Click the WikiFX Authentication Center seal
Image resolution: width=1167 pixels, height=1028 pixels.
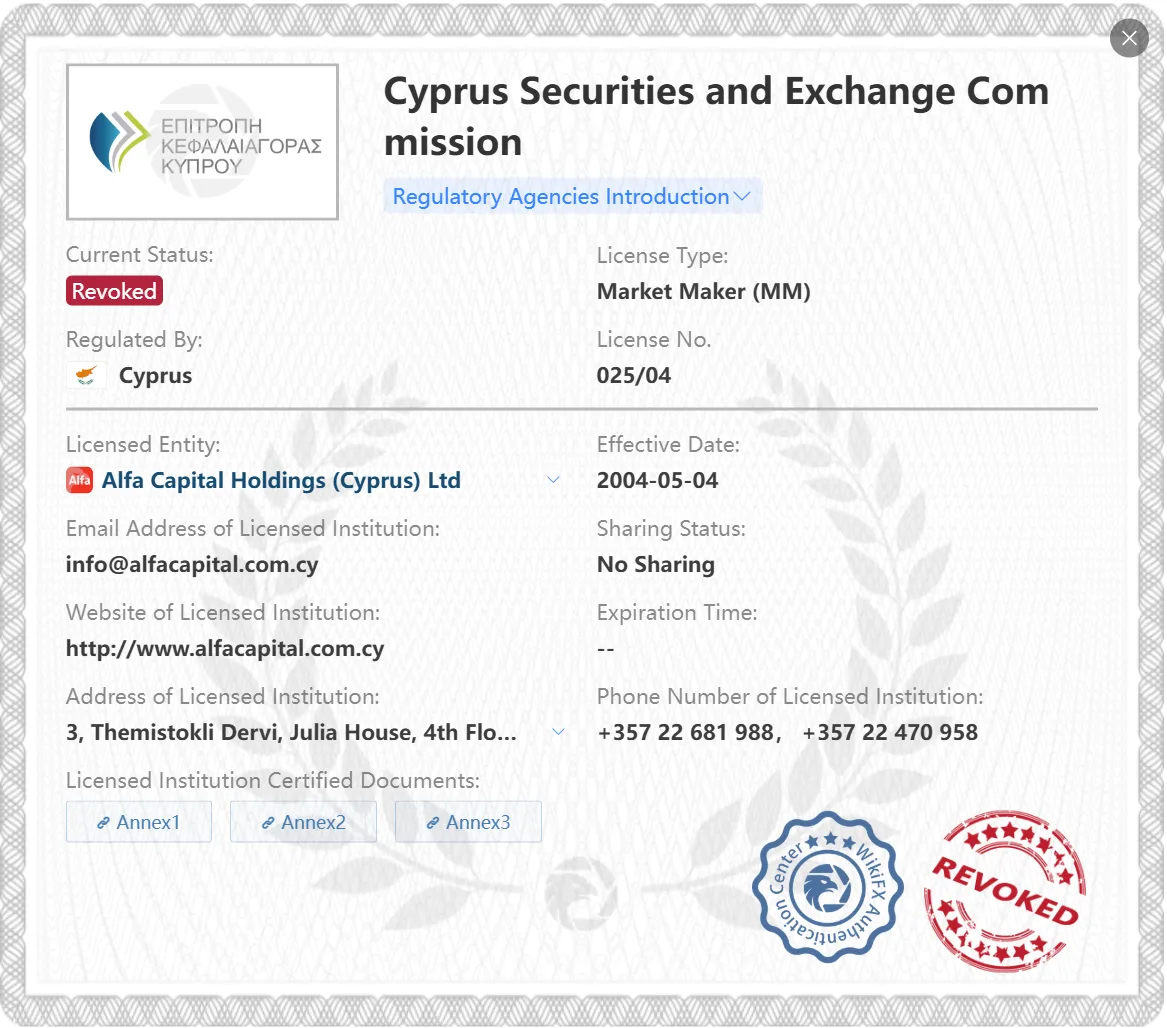[828, 887]
